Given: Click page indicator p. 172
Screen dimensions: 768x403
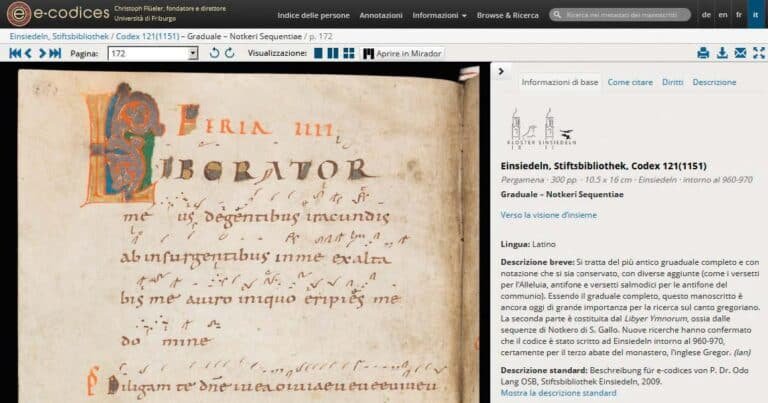Looking at the screenshot, I should click(322, 36).
